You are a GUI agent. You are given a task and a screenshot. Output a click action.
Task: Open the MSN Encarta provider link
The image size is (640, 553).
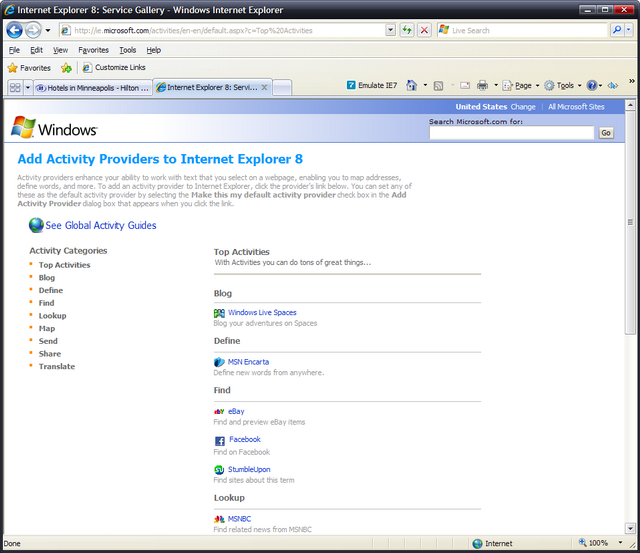pyautogui.click(x=248, y=362)
